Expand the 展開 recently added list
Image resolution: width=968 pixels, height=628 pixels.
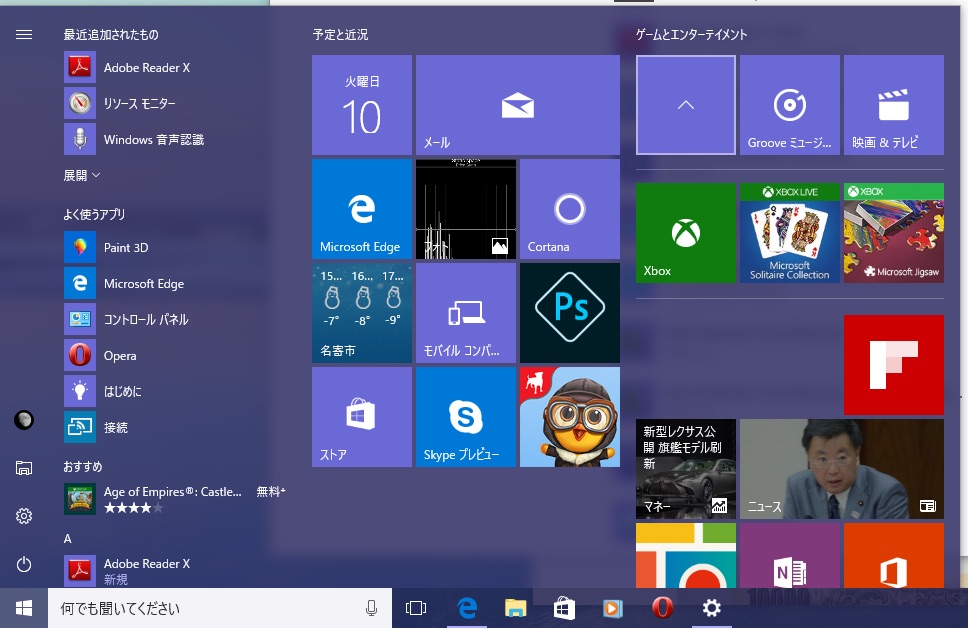81,175
